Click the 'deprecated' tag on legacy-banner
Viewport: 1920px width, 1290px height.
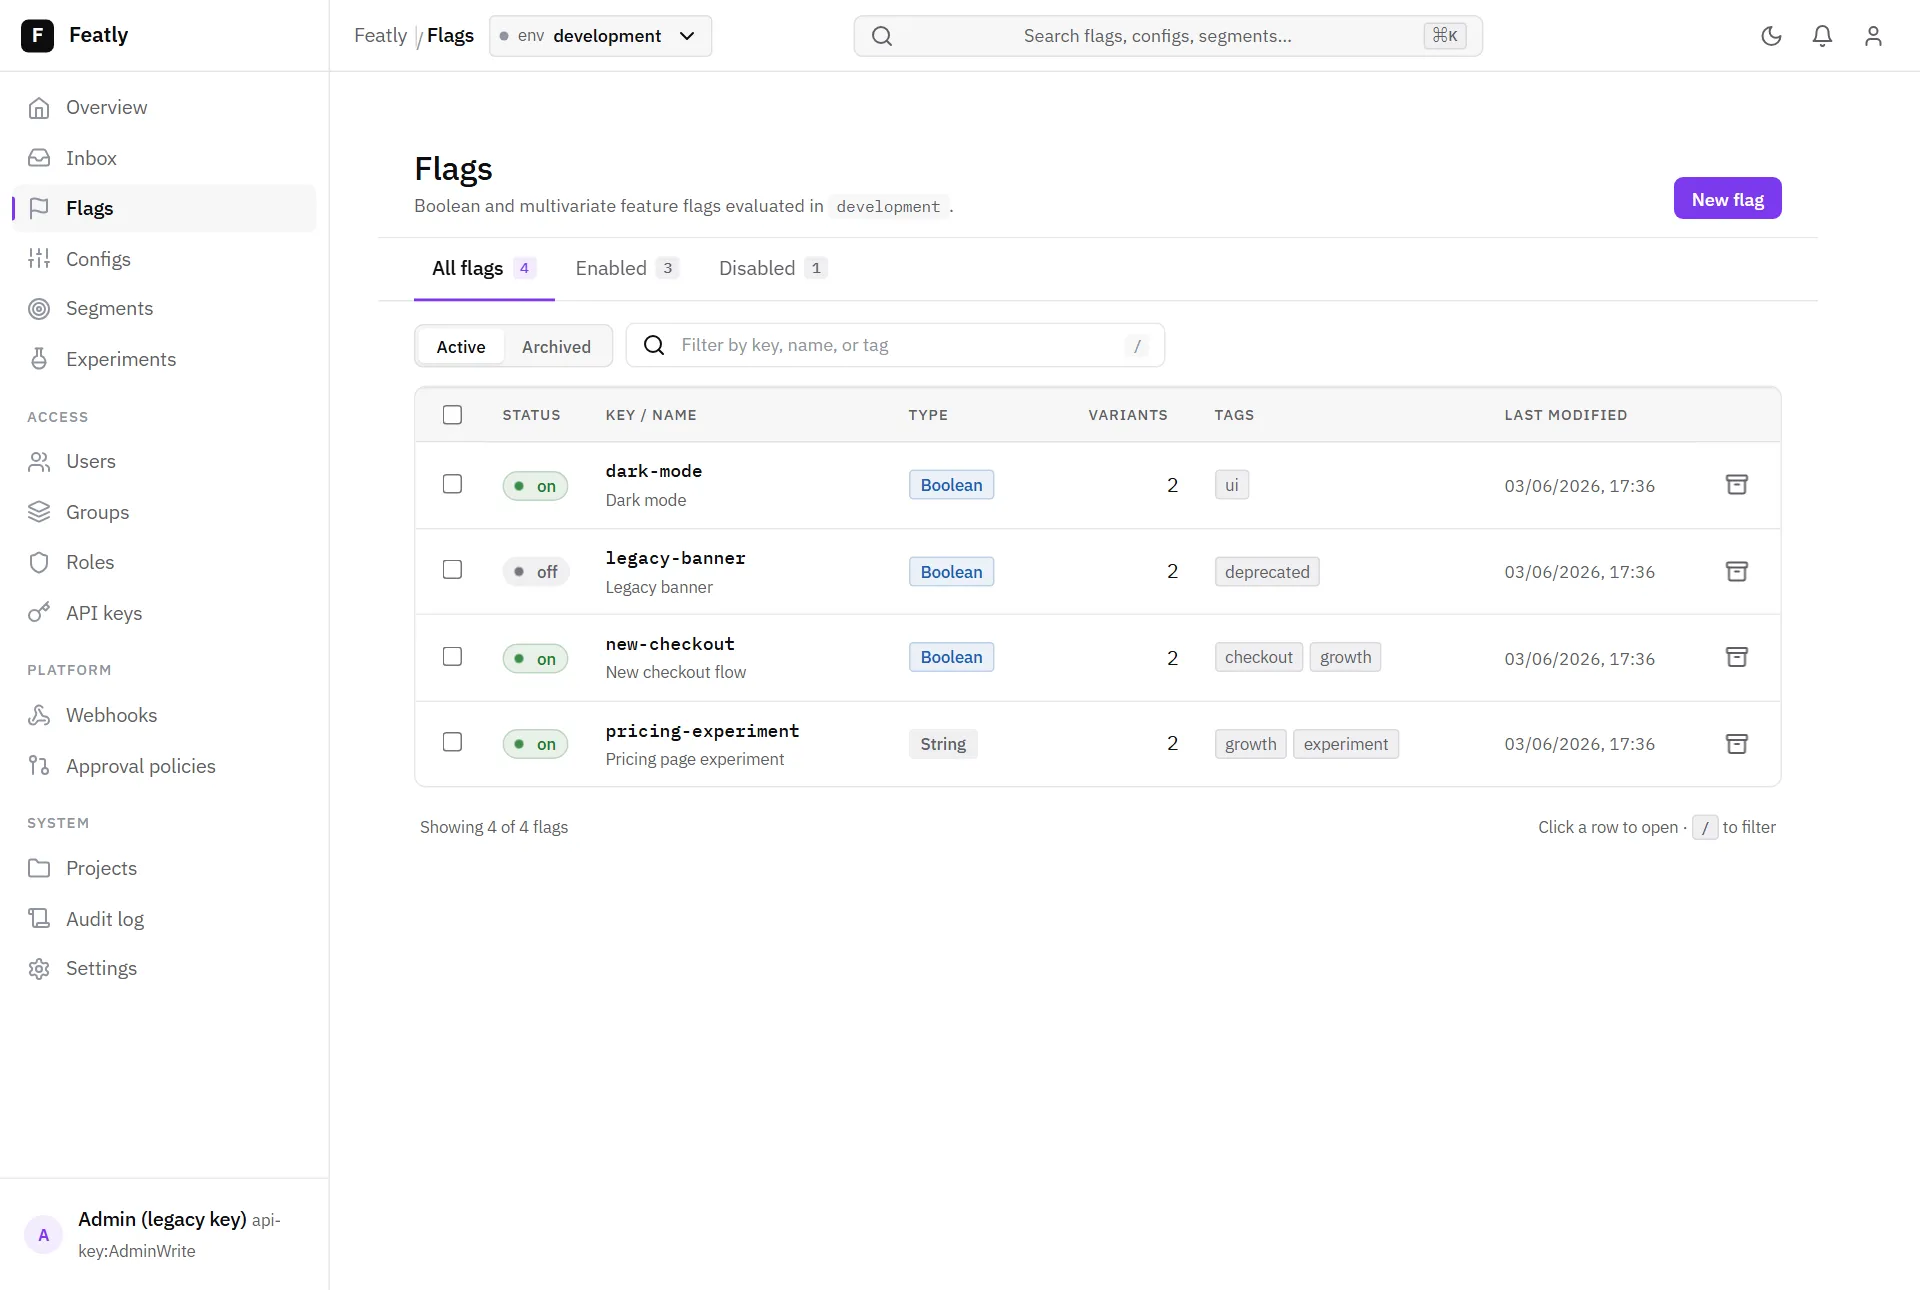pos(1267,572)
